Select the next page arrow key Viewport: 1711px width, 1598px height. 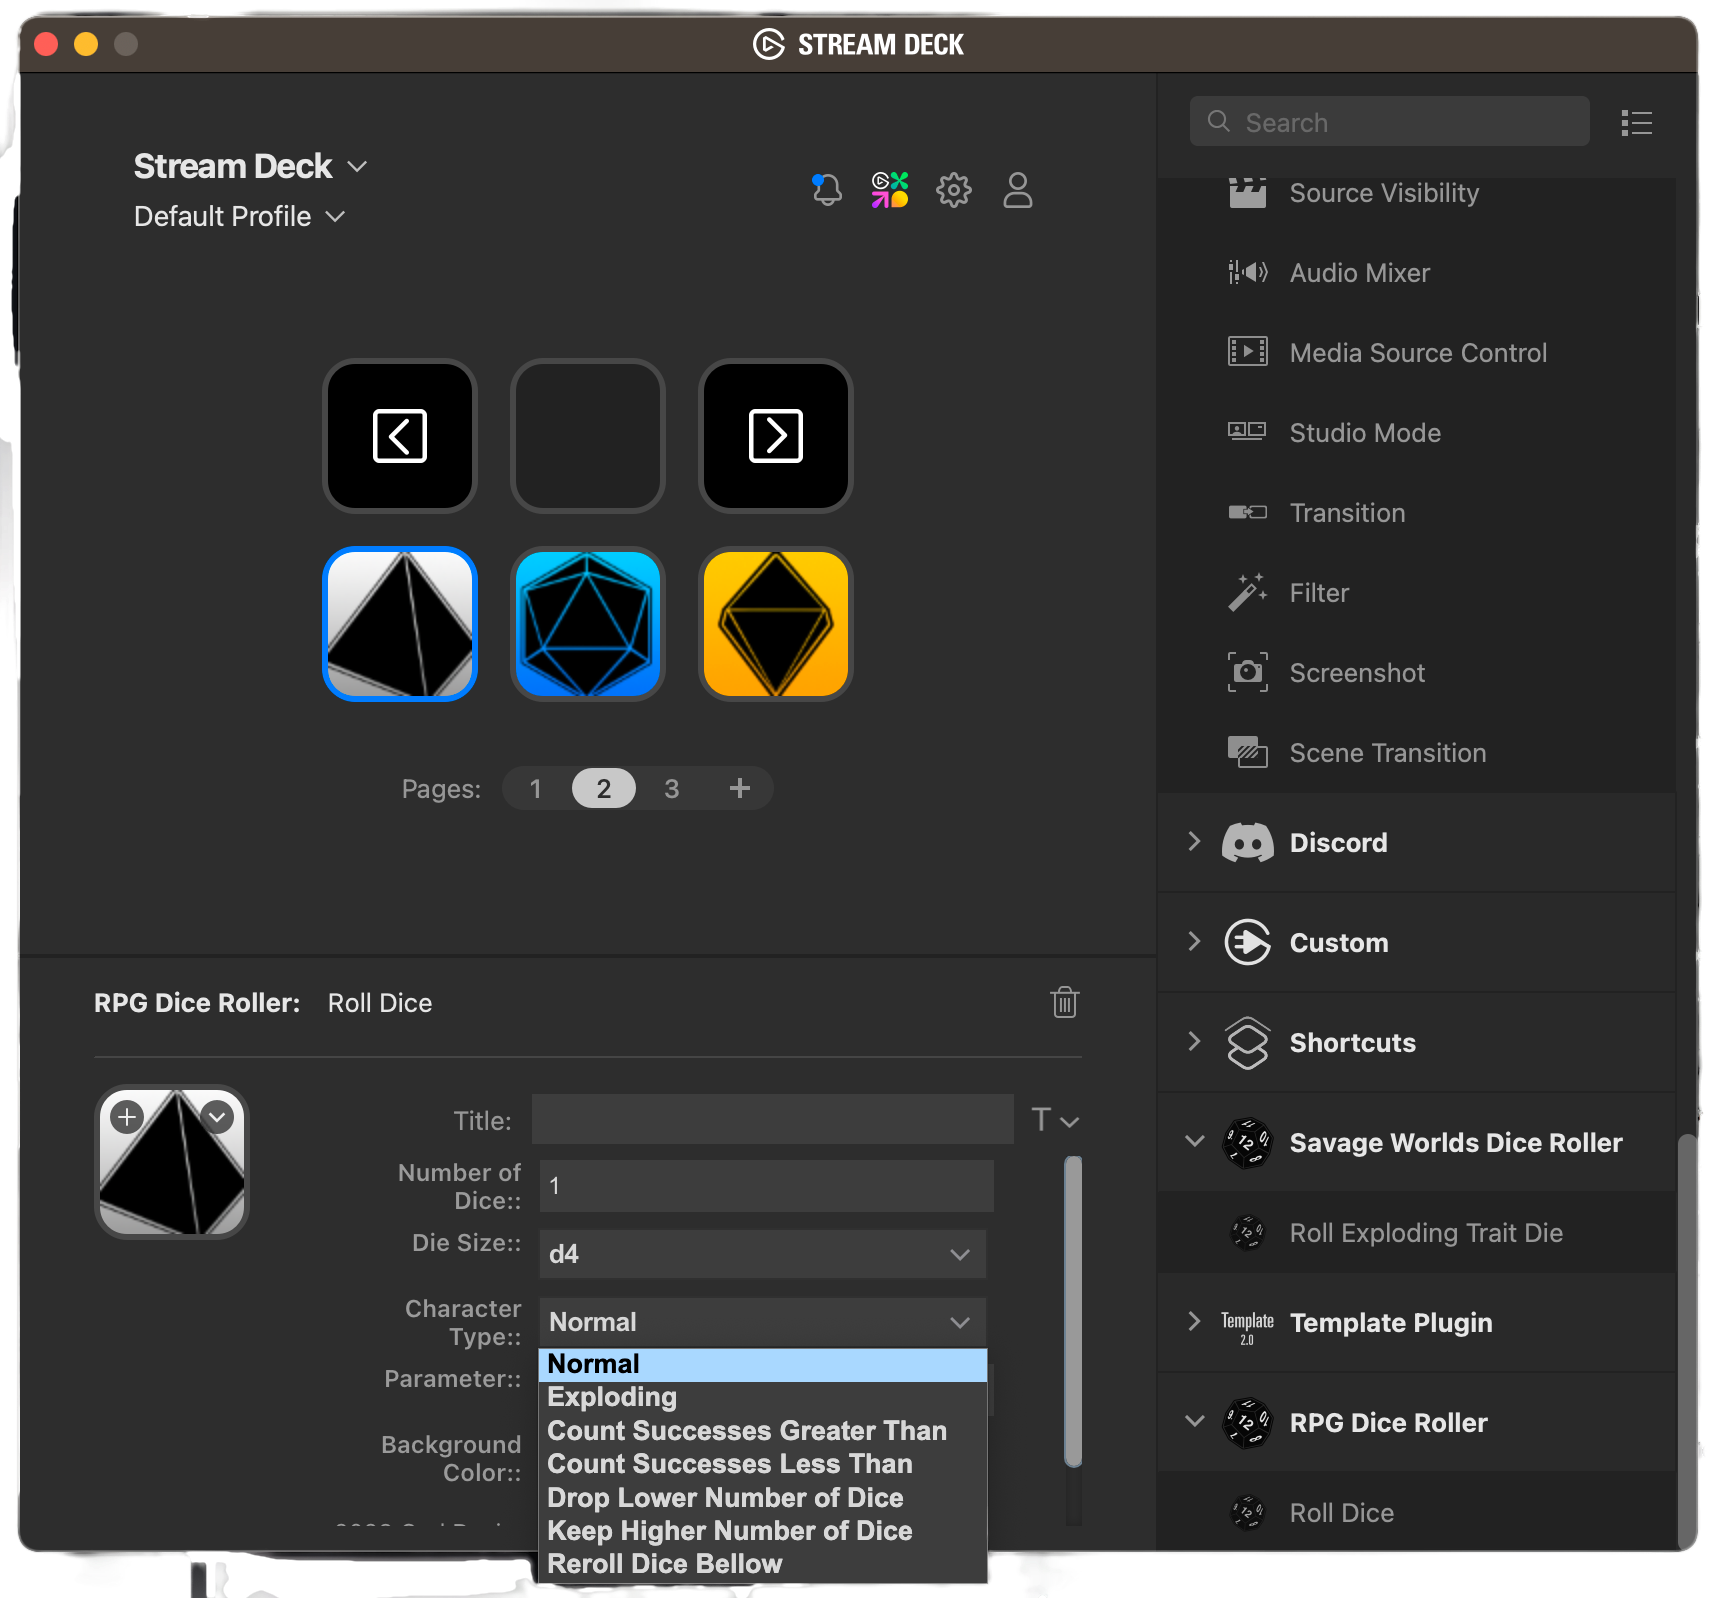(x=776, y=436)
